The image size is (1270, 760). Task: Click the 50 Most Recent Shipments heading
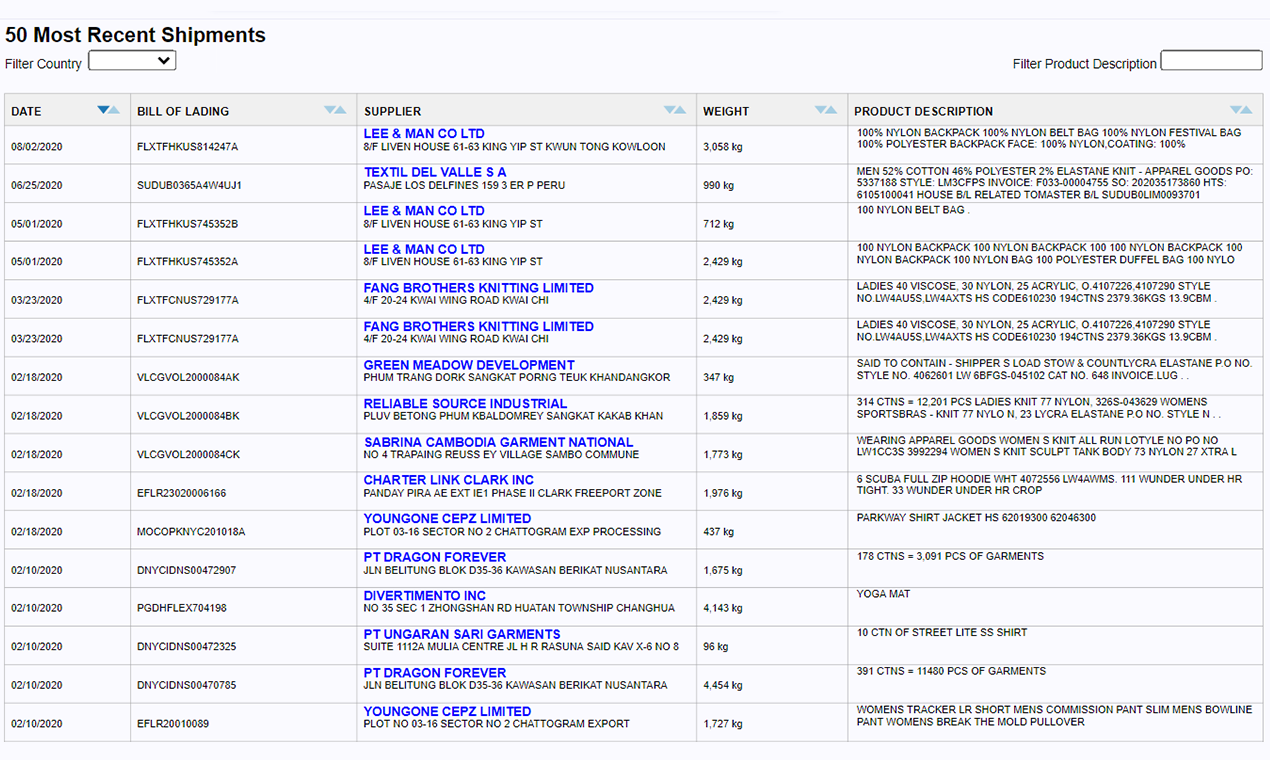[x=135, y=35]
